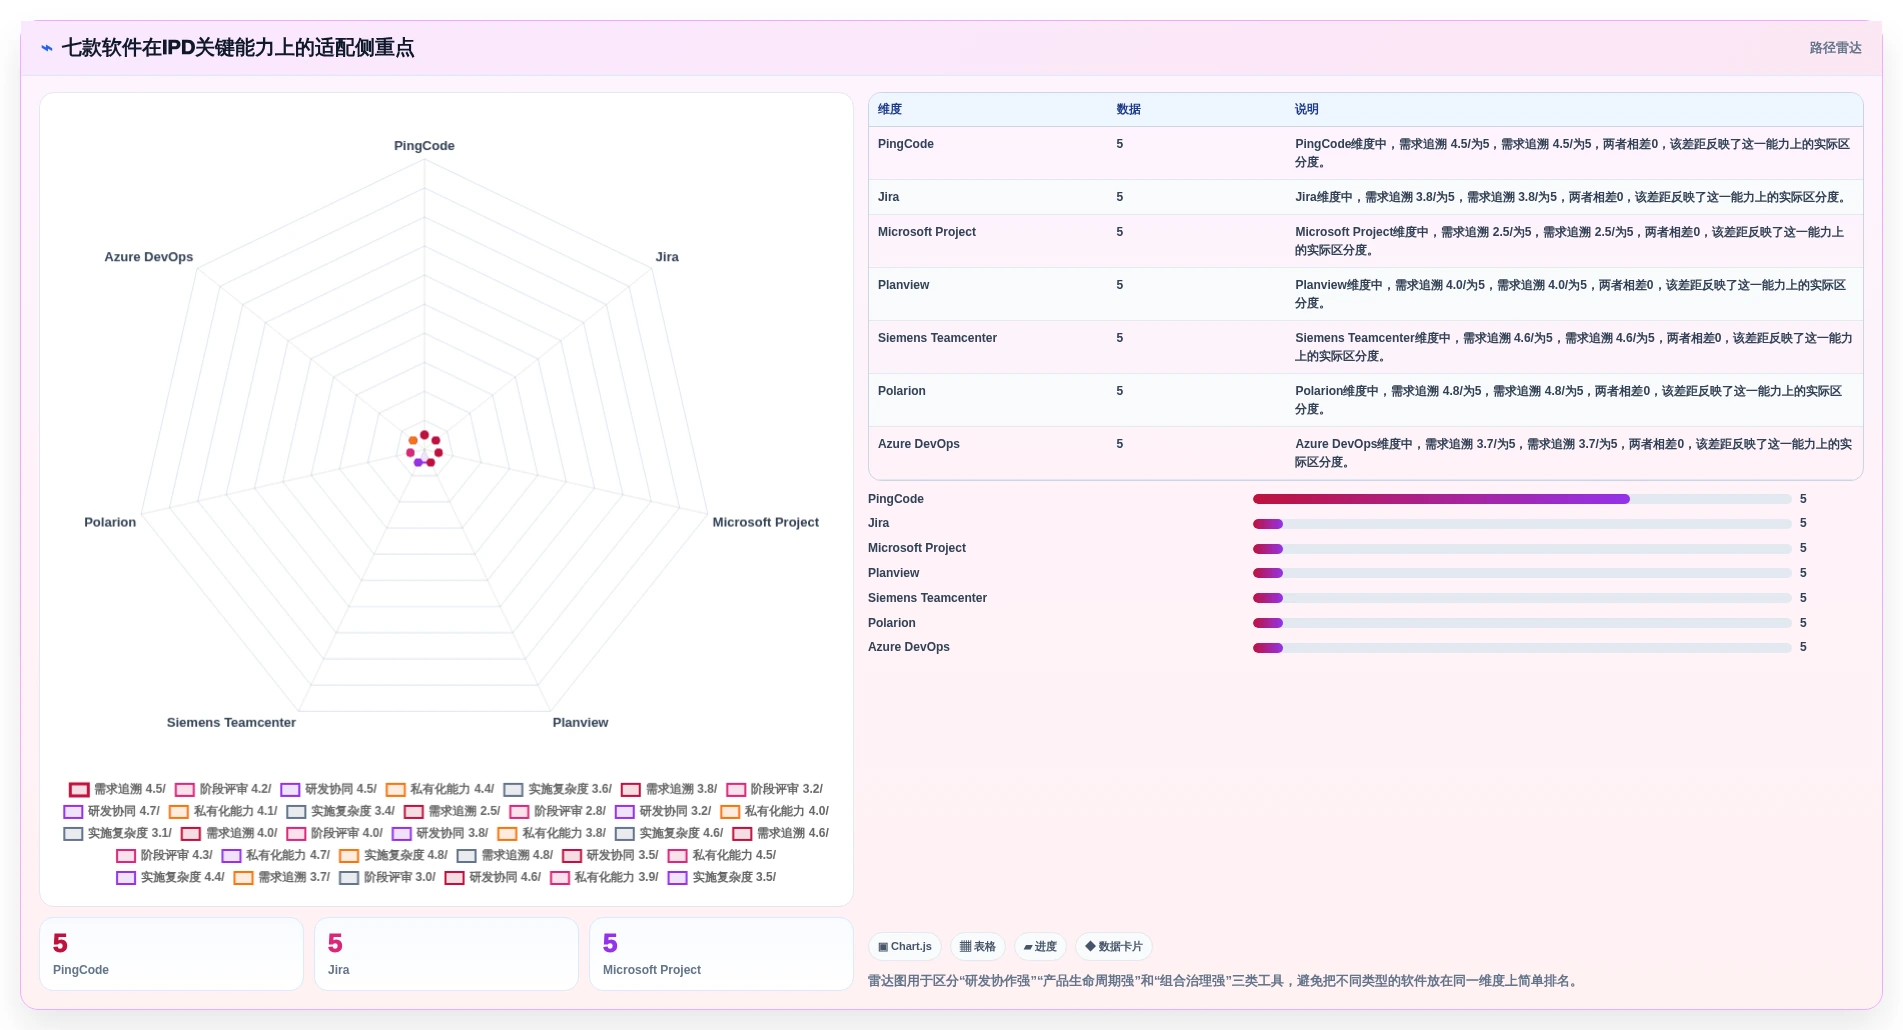Click the Jira progress bar

pyautogui.click(x=1522, y=524)
